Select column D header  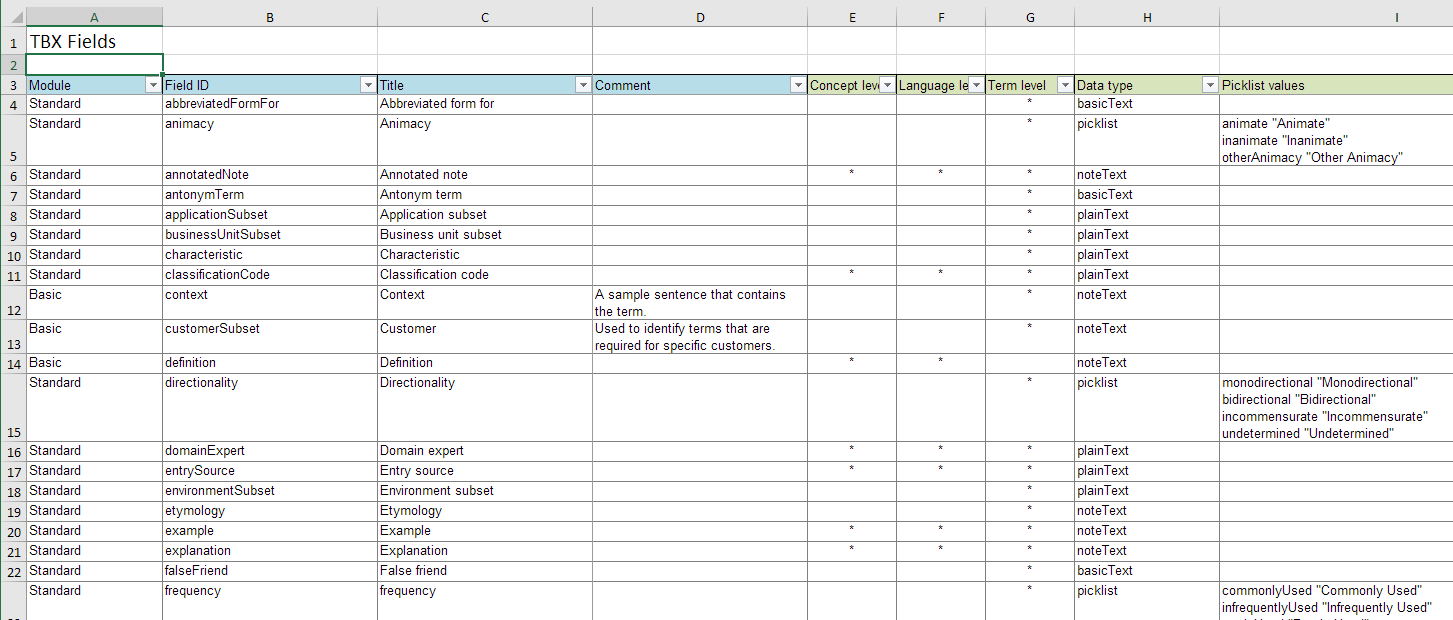tap(700, 17)
